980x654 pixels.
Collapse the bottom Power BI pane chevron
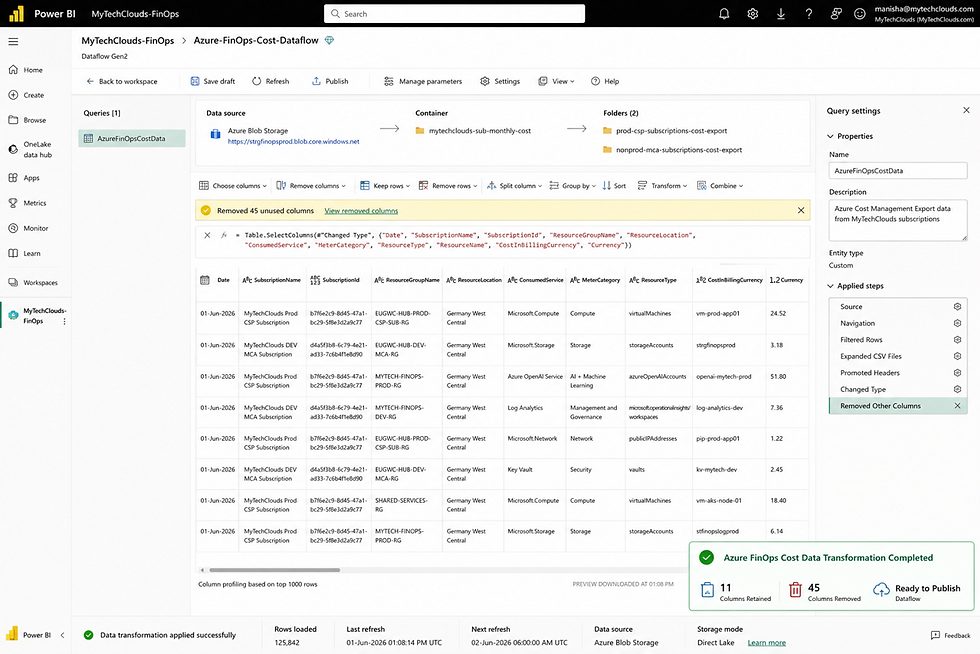(62, 635)
